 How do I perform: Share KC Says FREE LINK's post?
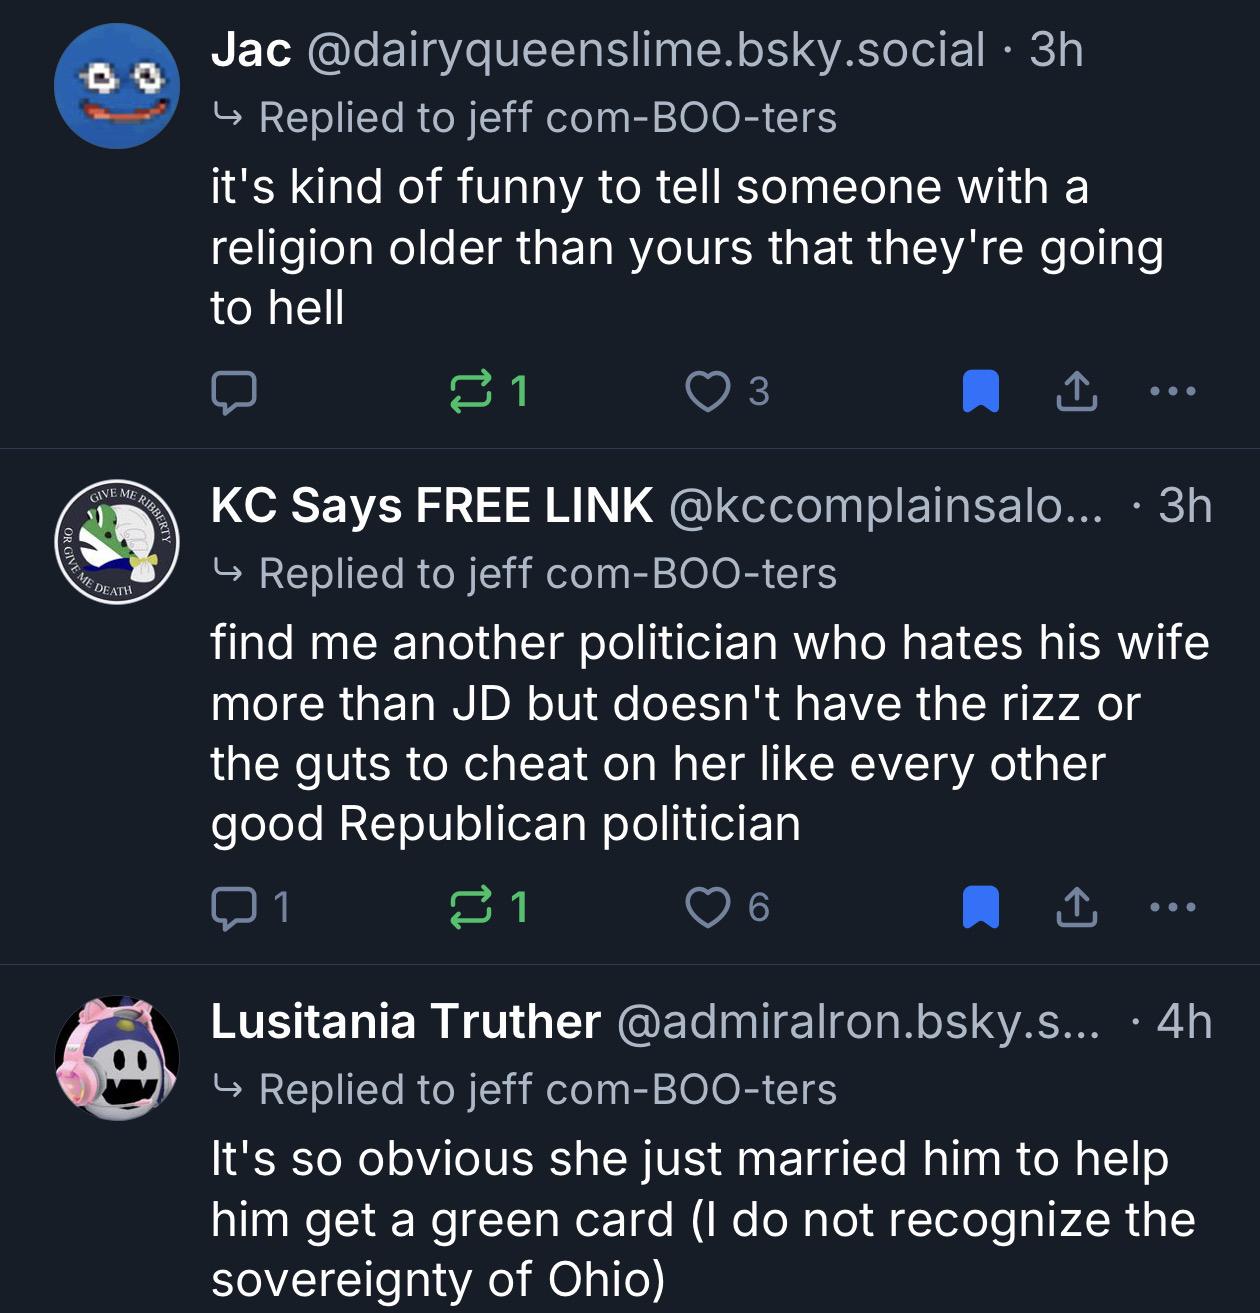click(x=1077, y=908)
